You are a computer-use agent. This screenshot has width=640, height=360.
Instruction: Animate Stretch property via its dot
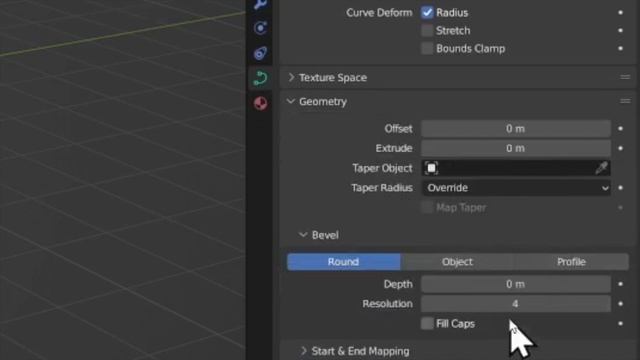pyautogui.click(x=620, y=31)
